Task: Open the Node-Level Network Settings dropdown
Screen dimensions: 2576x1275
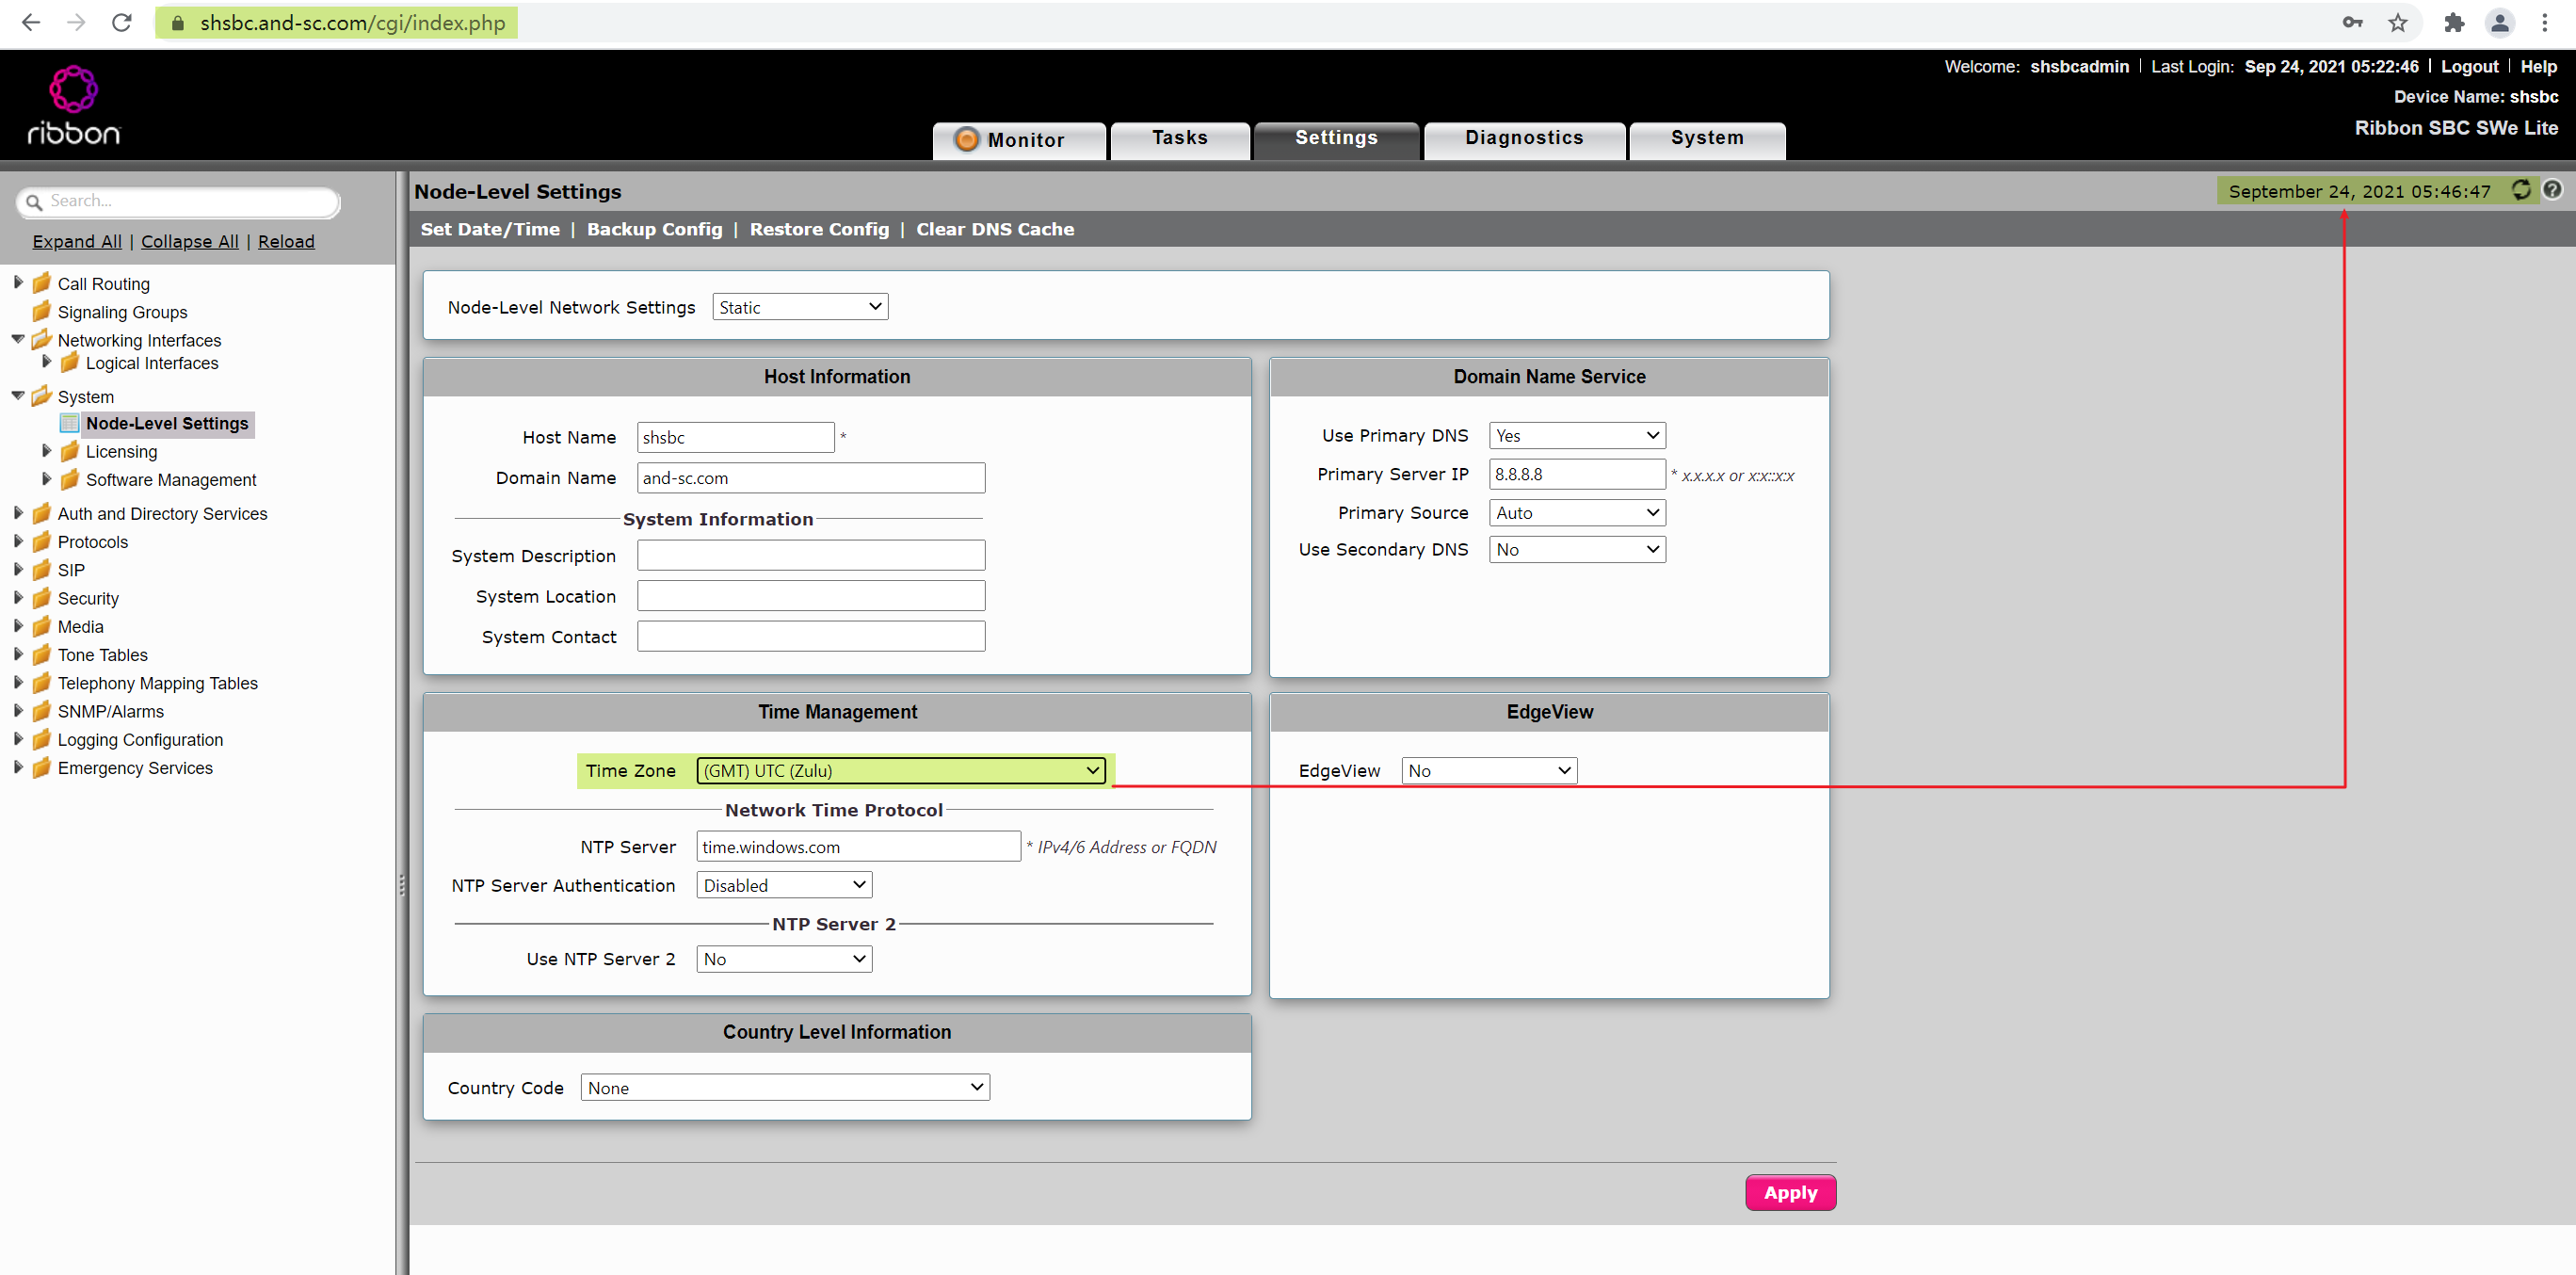Action: coord(800,307)
